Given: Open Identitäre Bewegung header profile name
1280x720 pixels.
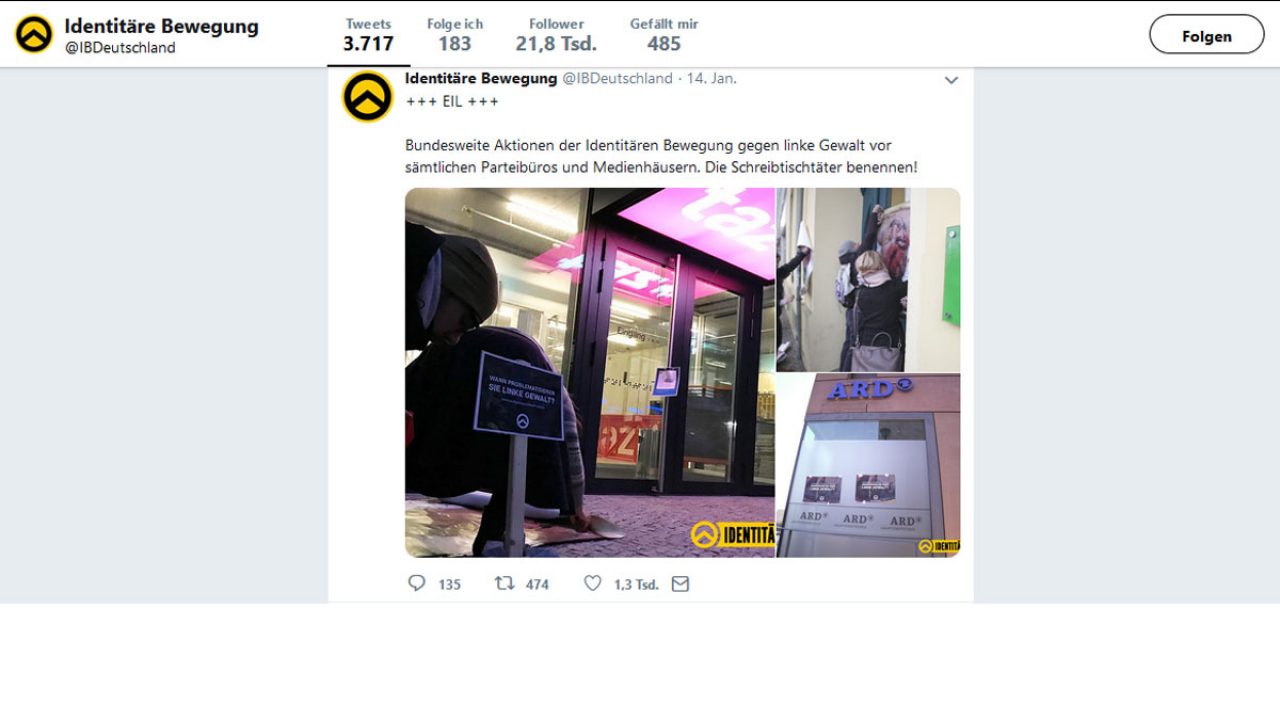Looking at the screenshot, I should (x=161, y=26).
